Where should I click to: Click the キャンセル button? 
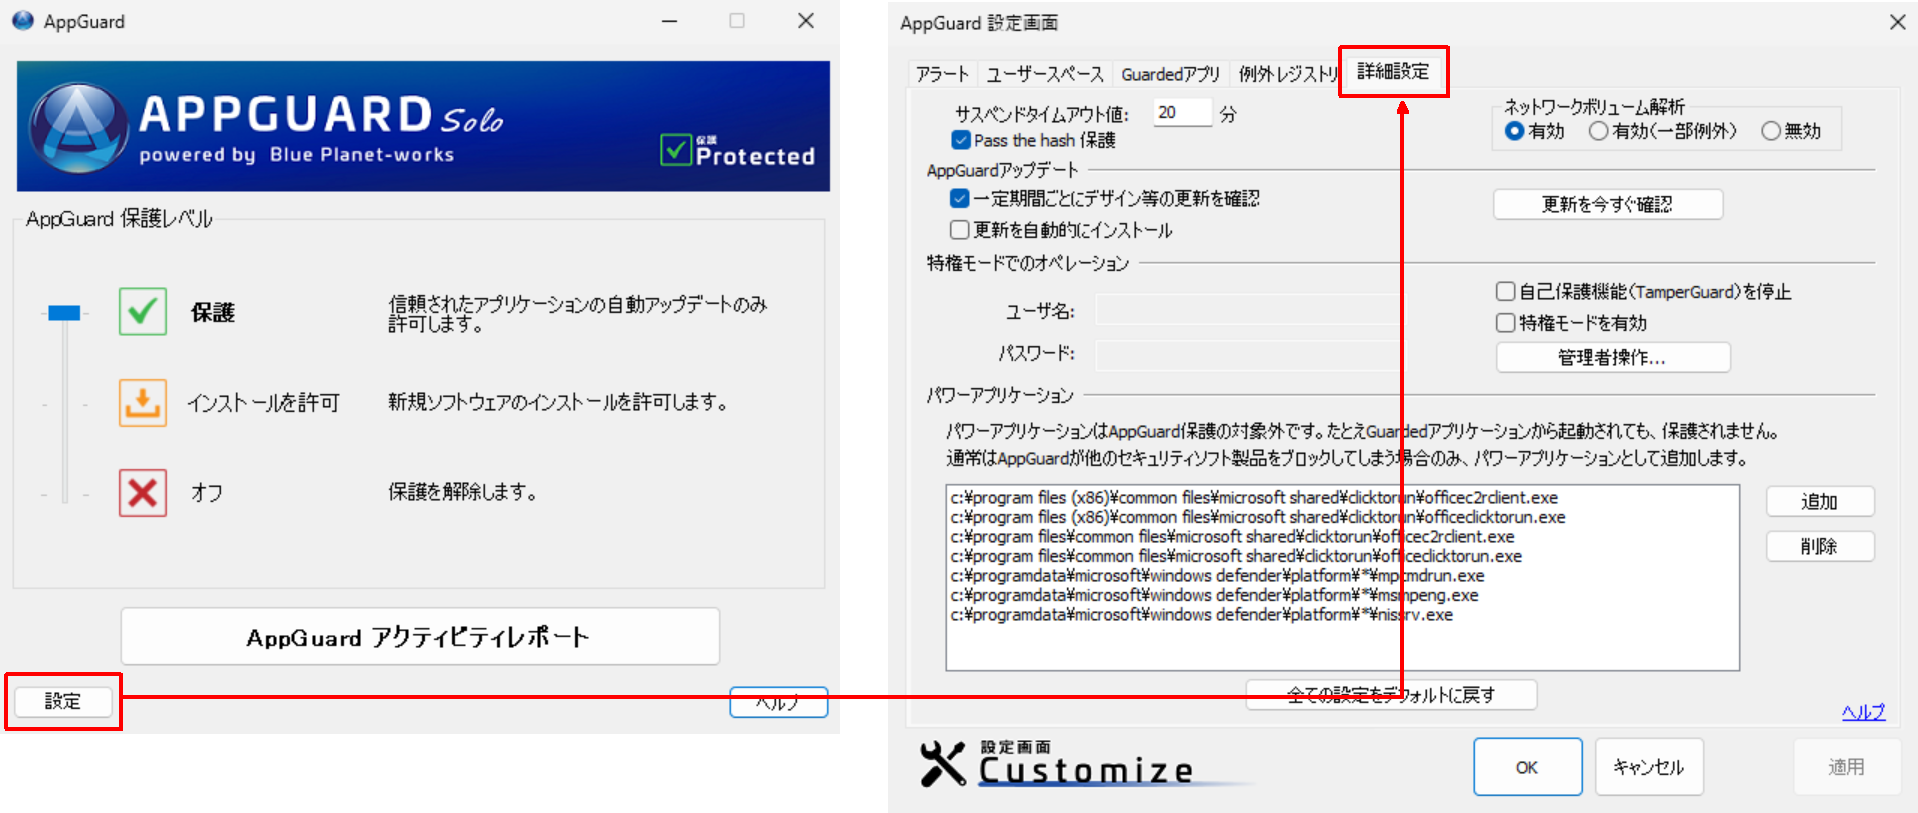click(1649, 767)
